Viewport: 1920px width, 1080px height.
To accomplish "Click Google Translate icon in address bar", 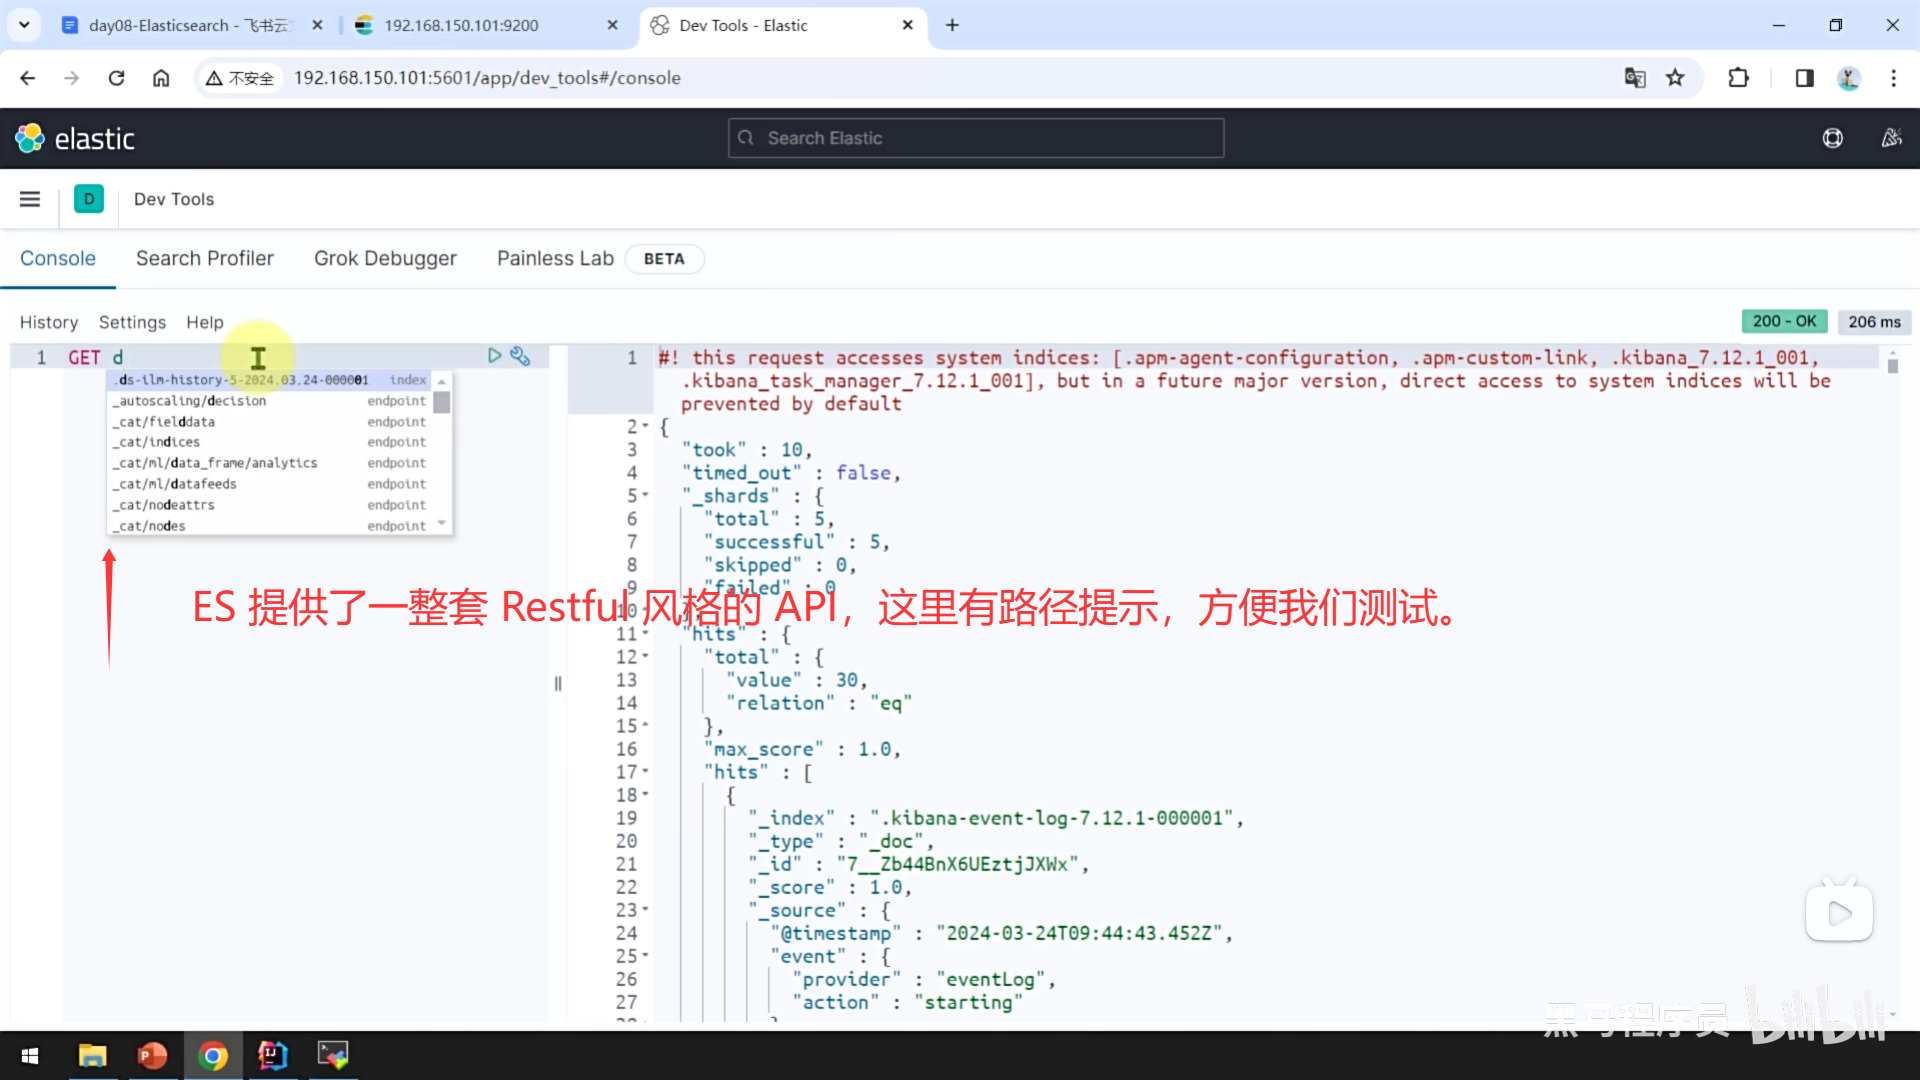I will coord(1635,78).
